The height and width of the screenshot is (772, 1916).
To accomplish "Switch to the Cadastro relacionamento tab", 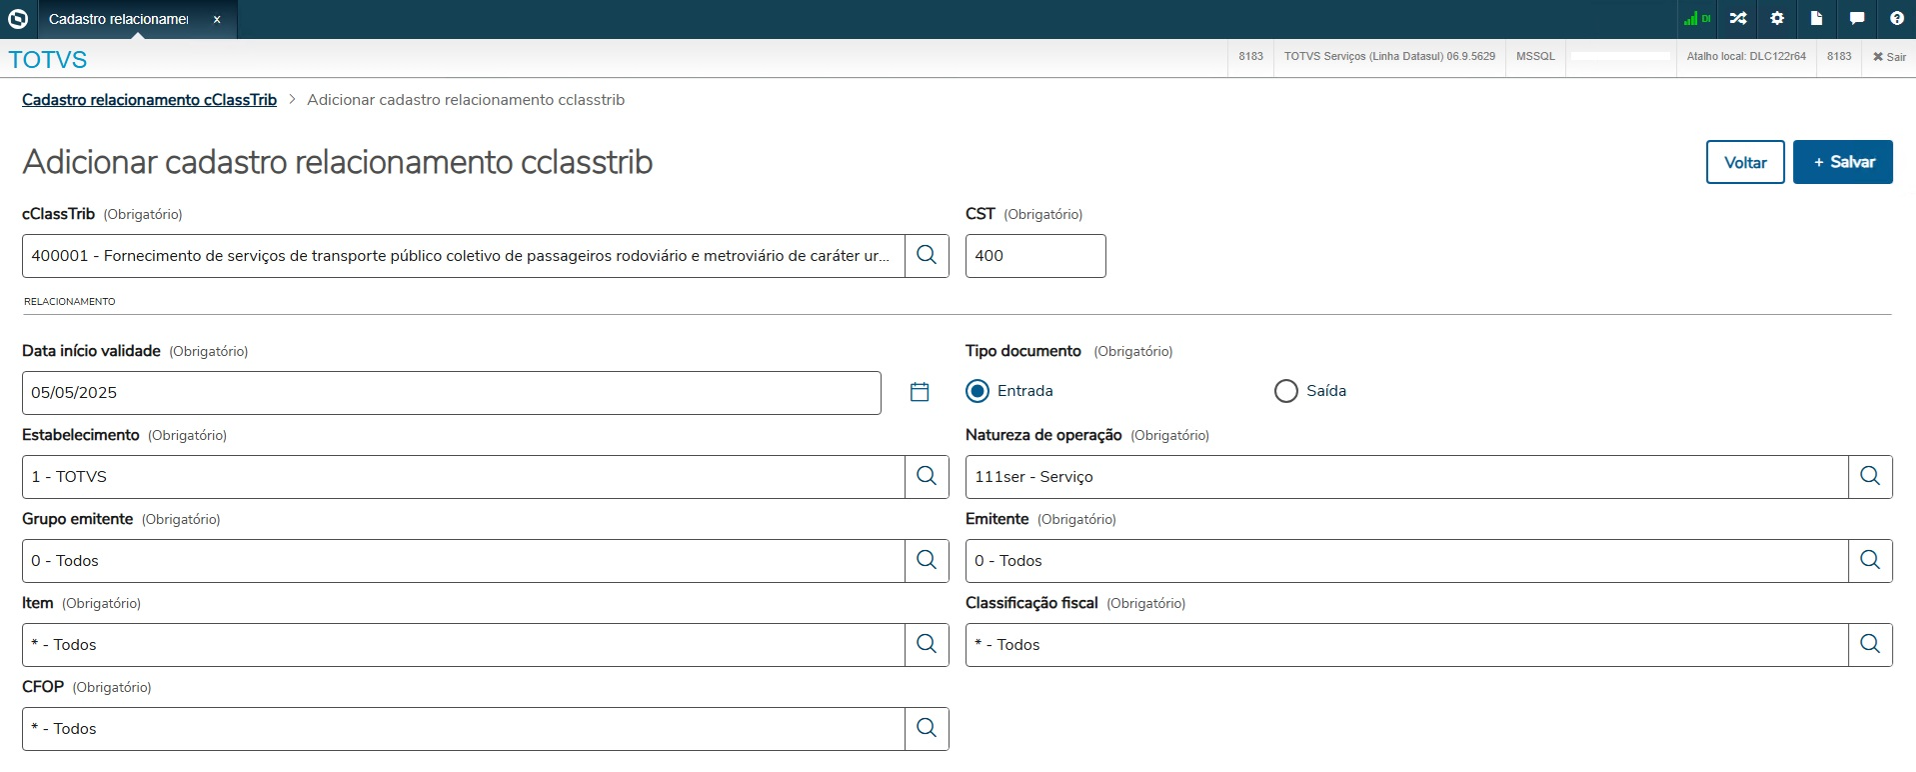I will pos(119,19).
